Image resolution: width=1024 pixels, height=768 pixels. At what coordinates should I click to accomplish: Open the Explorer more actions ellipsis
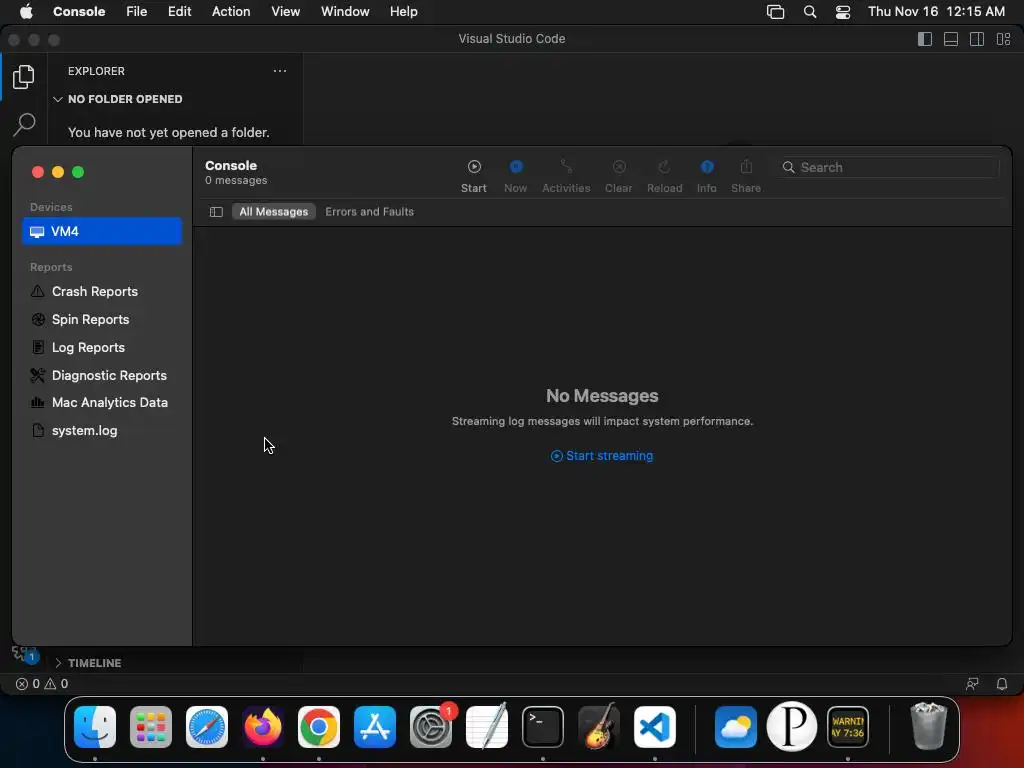pos(280,71)
